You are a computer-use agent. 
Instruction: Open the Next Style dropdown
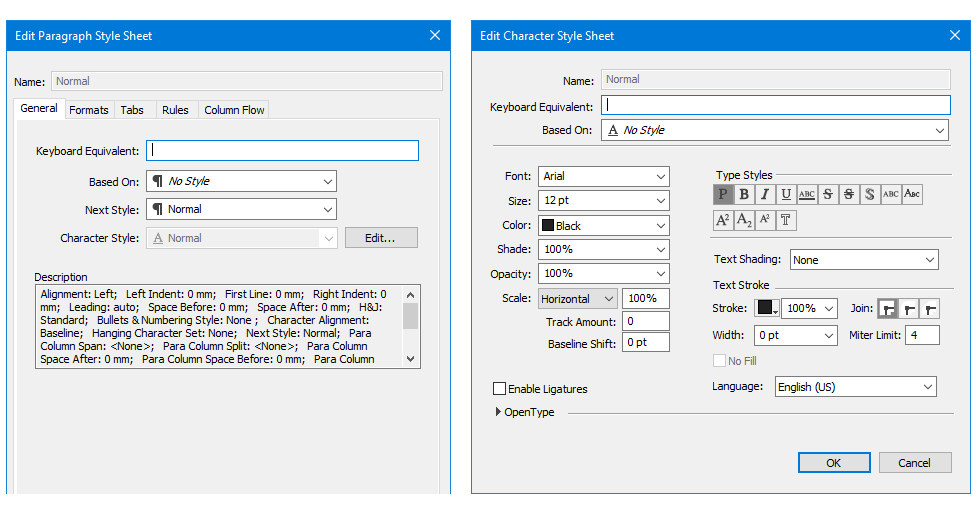[242, 209]
